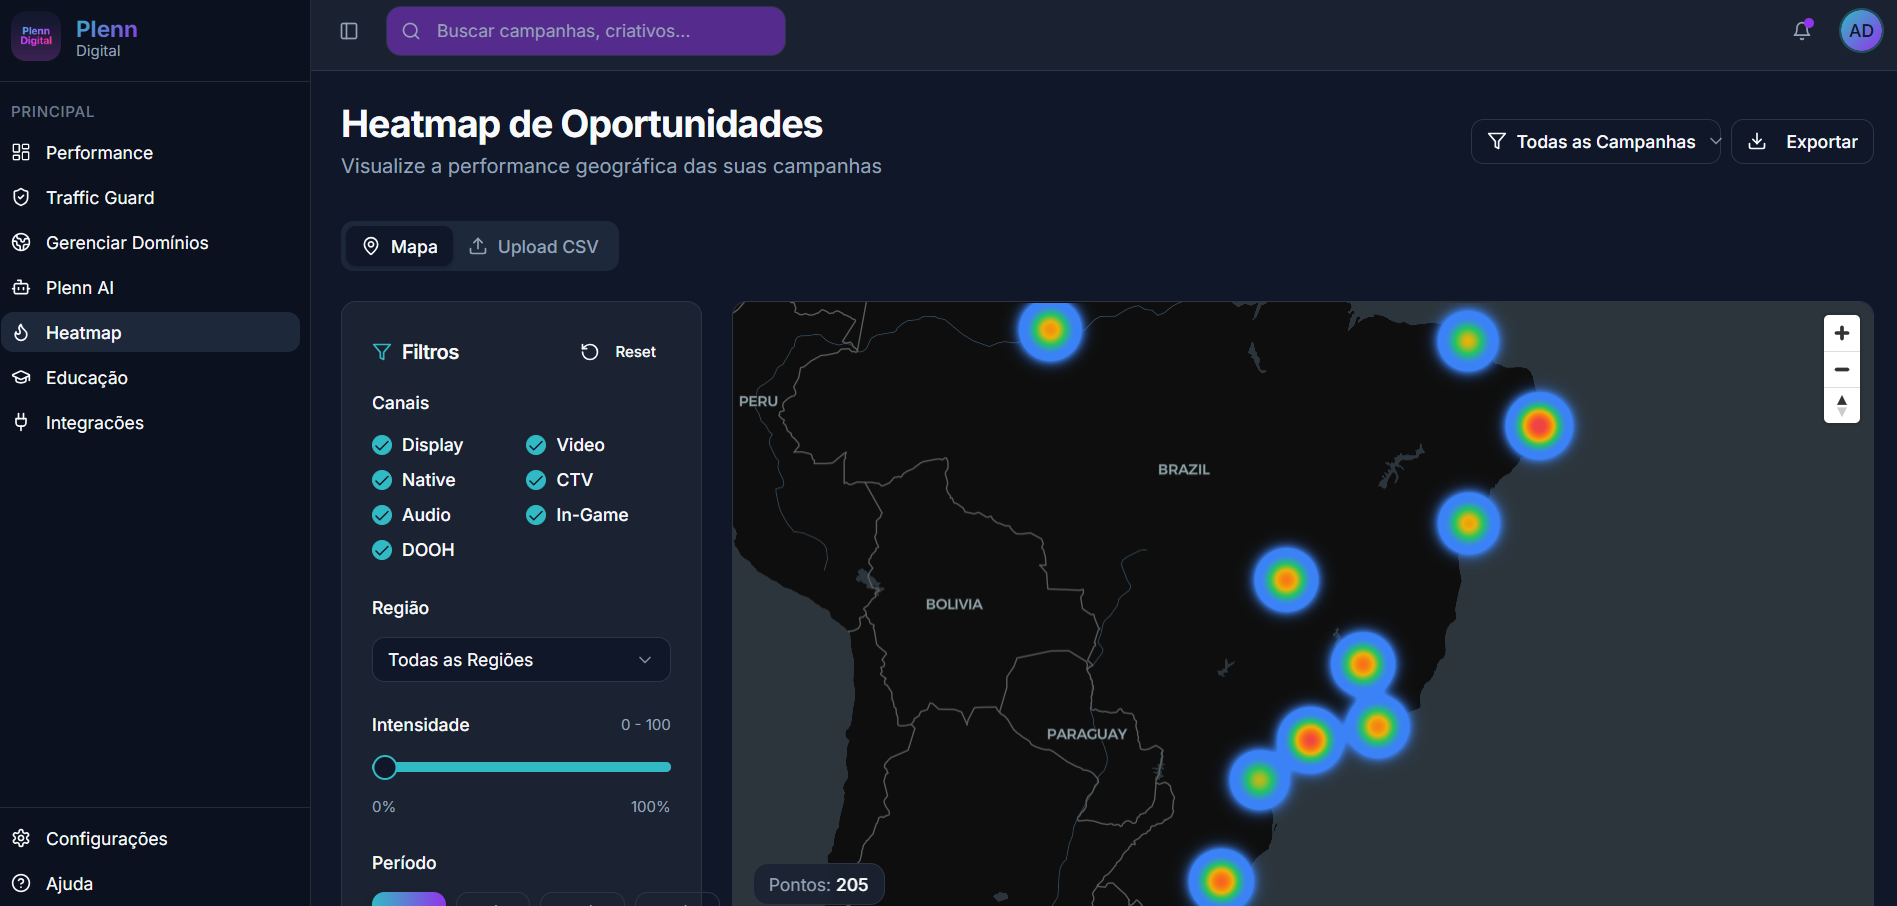Open Traffic Guard from the sidebar
Image resolution: width=1897 pixels, height=906 pixels.
point(99,197)
